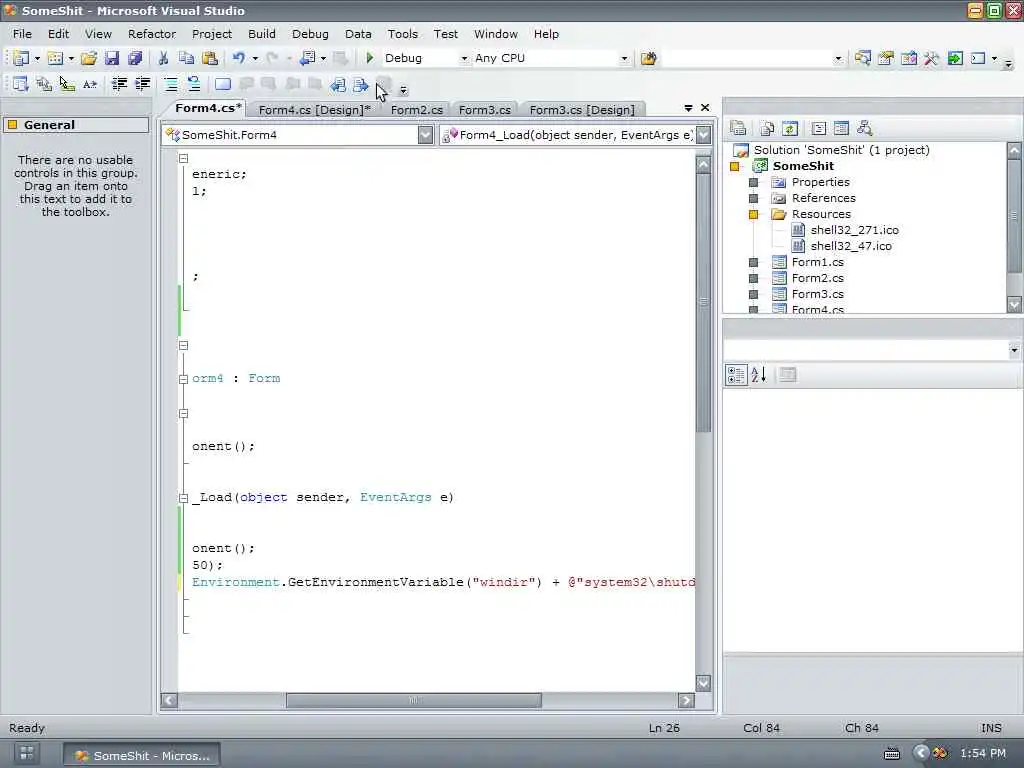Toggle Show All Files in Solution Explorer
The width and height of the screenshot is (1024, 768).
(767, 129)
